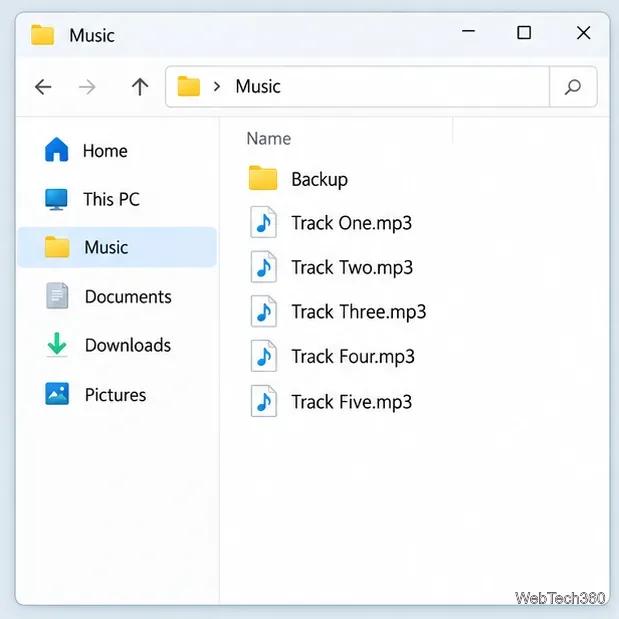This screenshot has width=619, height=619.
Task: Click the Pictures icon in sidebar
Action: point(57,394)
